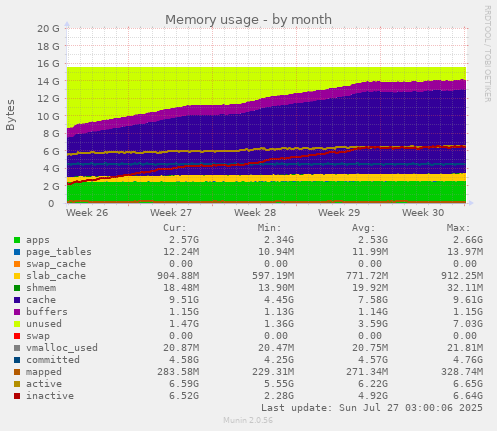Screen dimensions: 497x431
Task: Click the orange swap_cache legend swatch
Action: tap(17, 264)
